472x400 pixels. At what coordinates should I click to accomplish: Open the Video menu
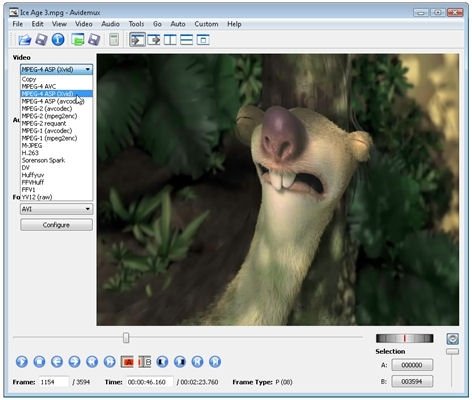coord(84,24)
